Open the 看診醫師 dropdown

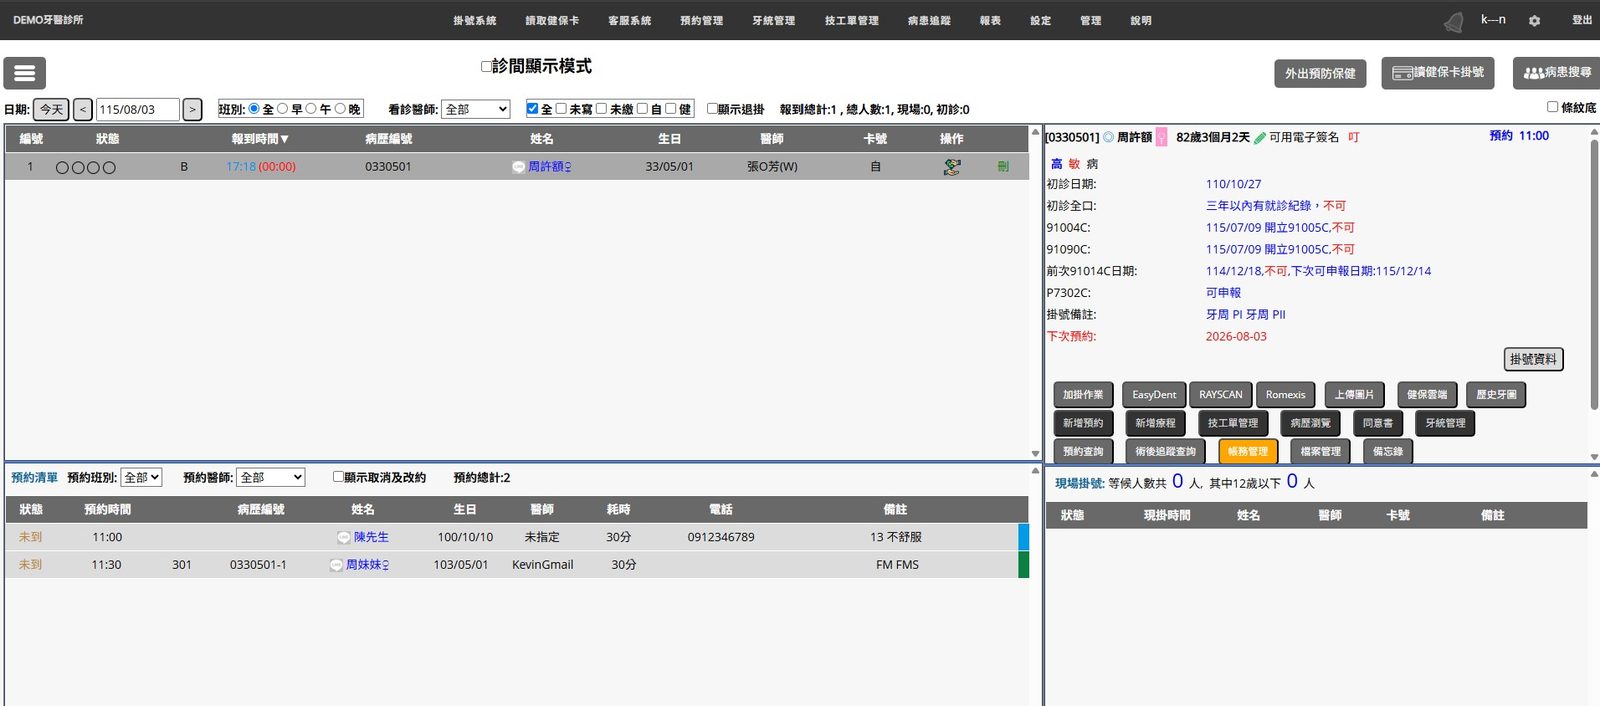(x=476, y=109)
